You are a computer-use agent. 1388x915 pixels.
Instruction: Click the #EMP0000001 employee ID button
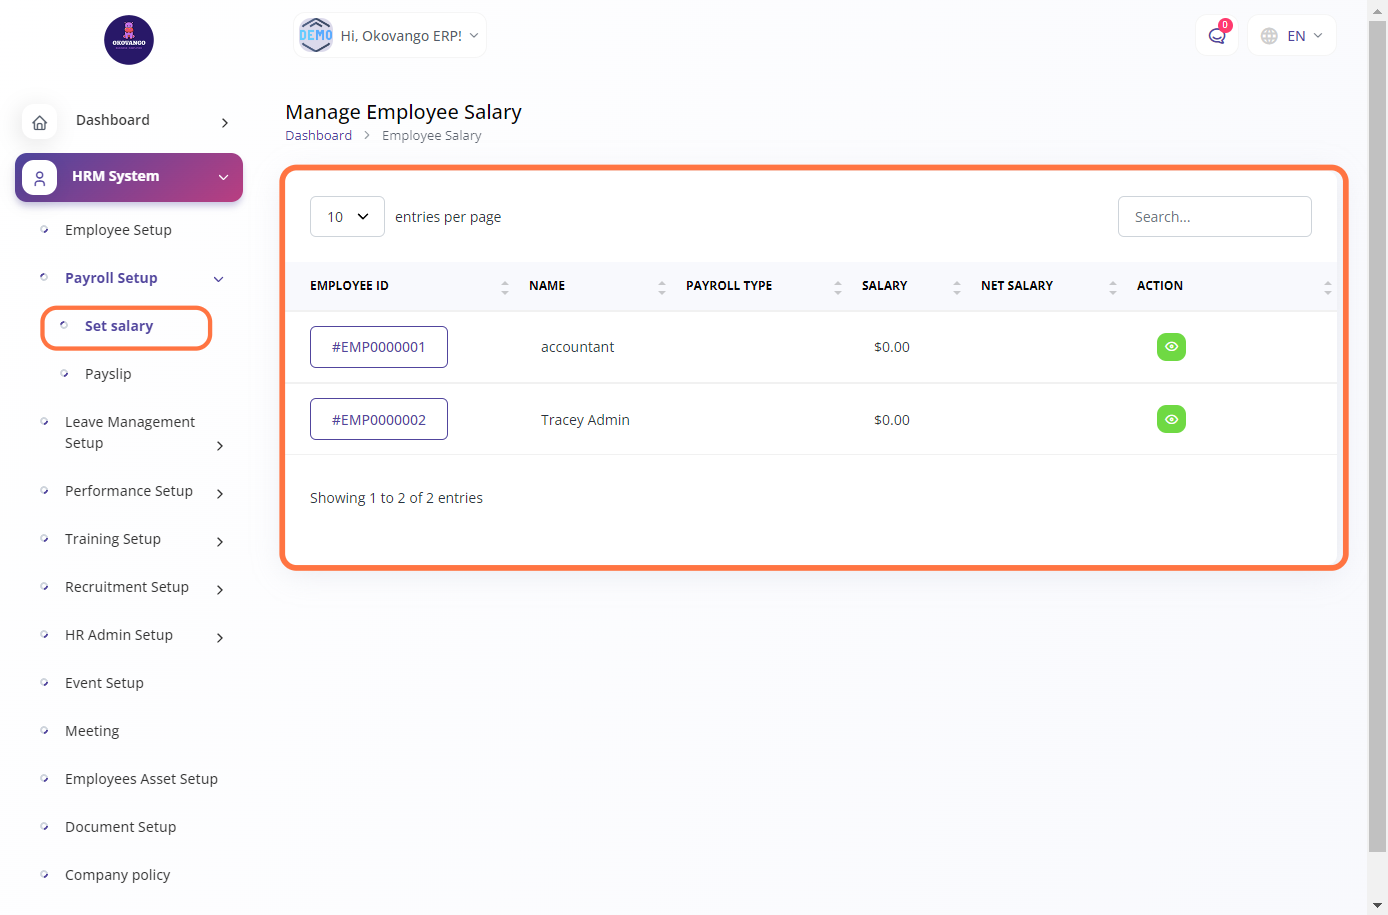tap(379, 347)
